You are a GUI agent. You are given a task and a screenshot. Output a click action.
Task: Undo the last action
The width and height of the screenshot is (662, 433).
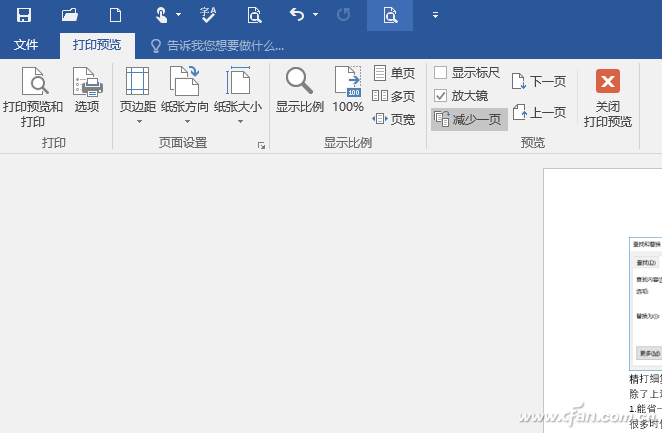[297, 15]
